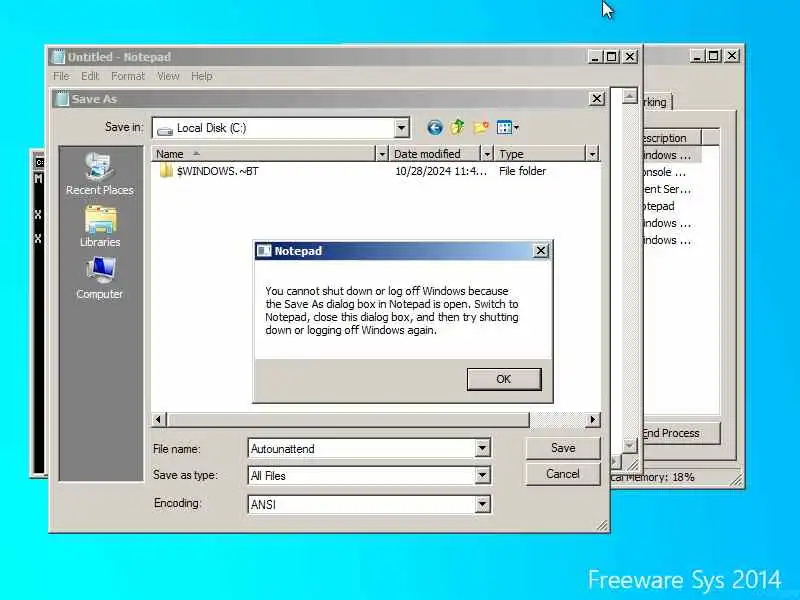Click OK in the Notepad message box
The image size is (800, 600).
(504, 379)
